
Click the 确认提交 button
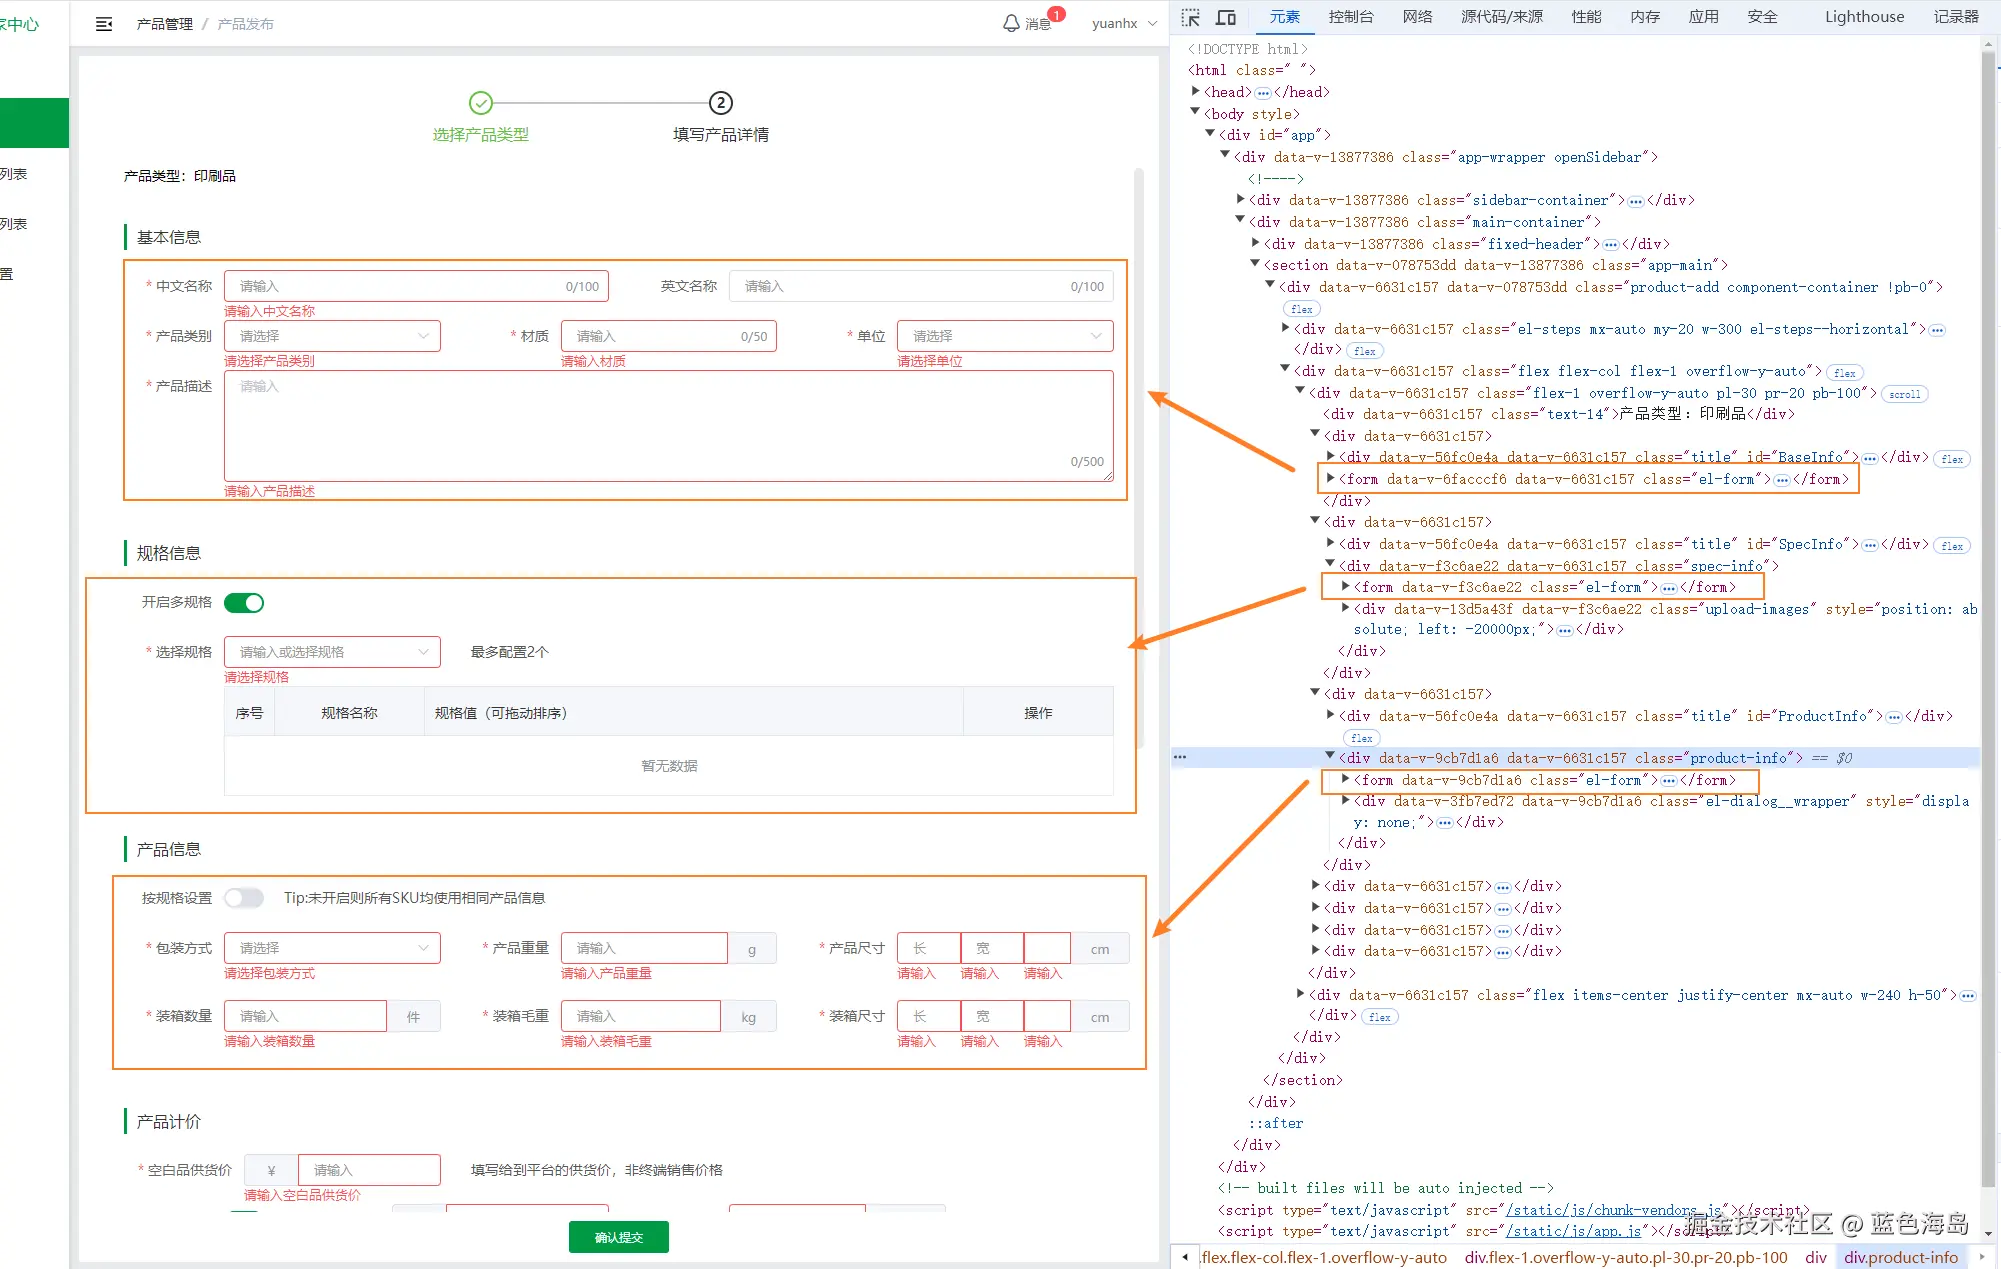[x=618, y=1237]
